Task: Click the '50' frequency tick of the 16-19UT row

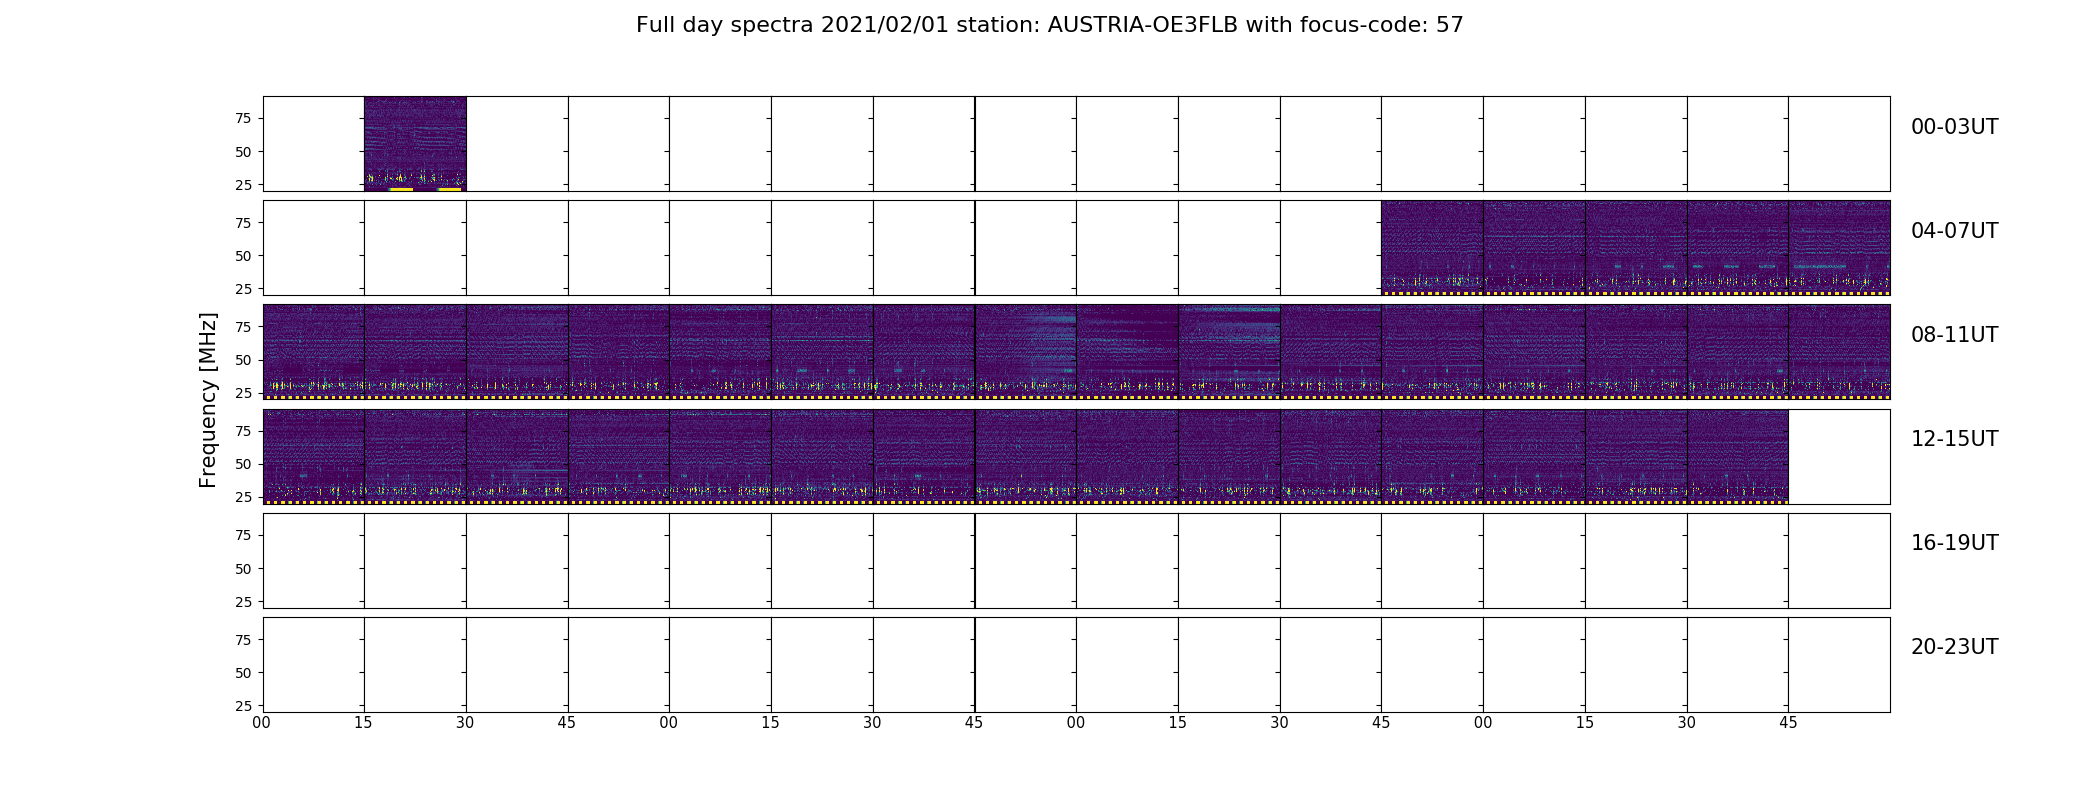Action: [x=242, y=569]
